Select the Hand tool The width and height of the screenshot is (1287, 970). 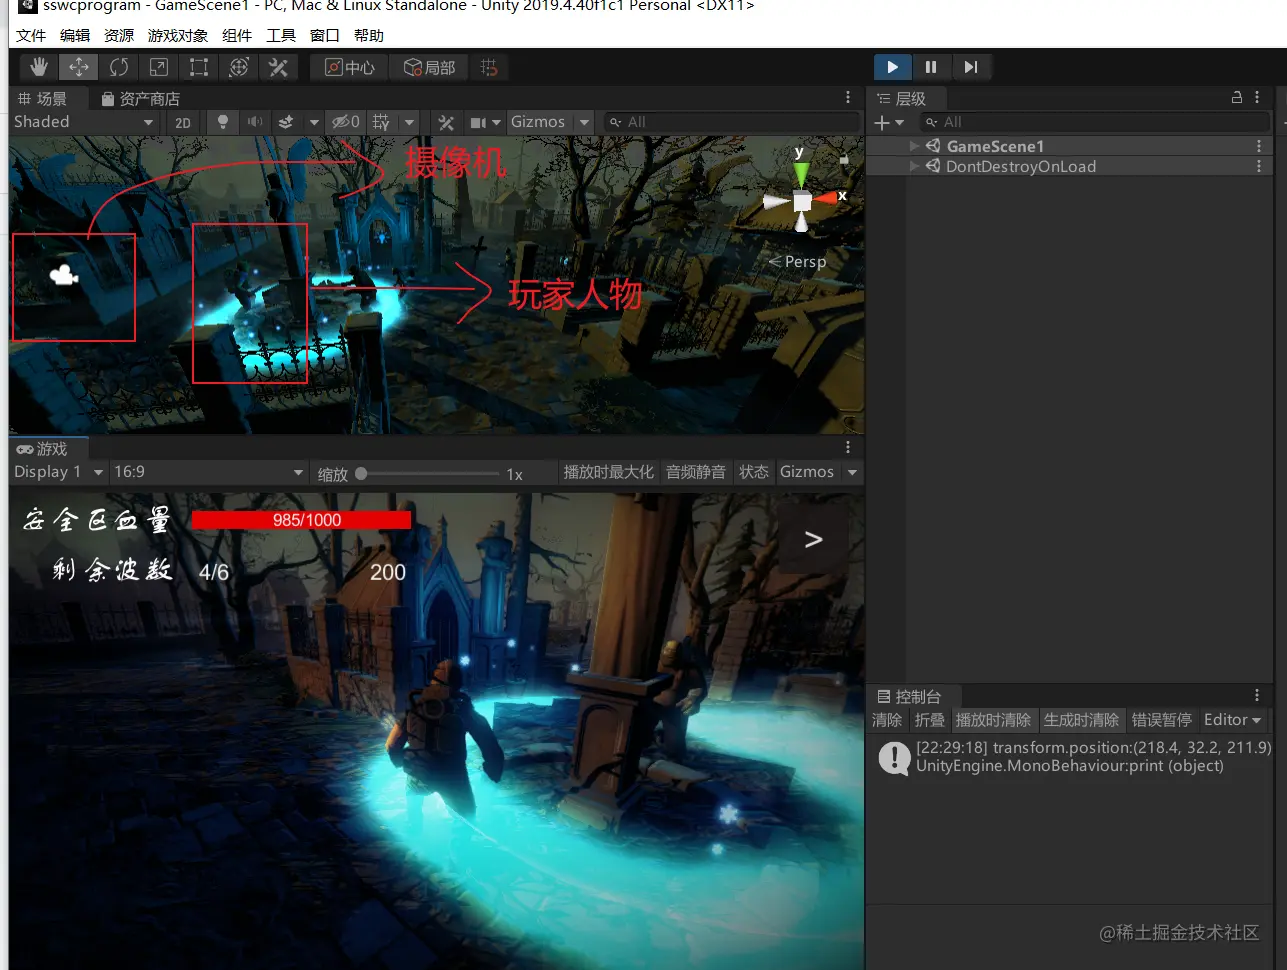[x=39, y=67]
